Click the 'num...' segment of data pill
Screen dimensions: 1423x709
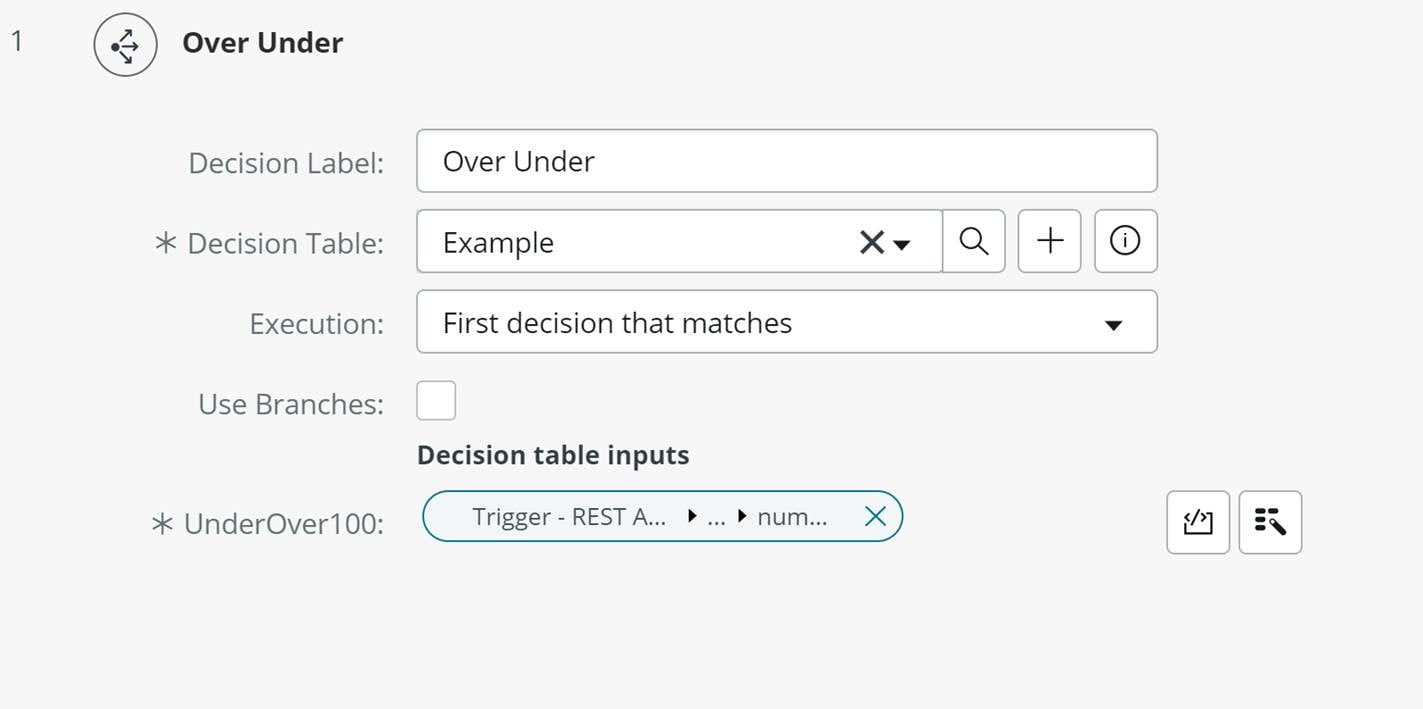[x=792, y=517]
